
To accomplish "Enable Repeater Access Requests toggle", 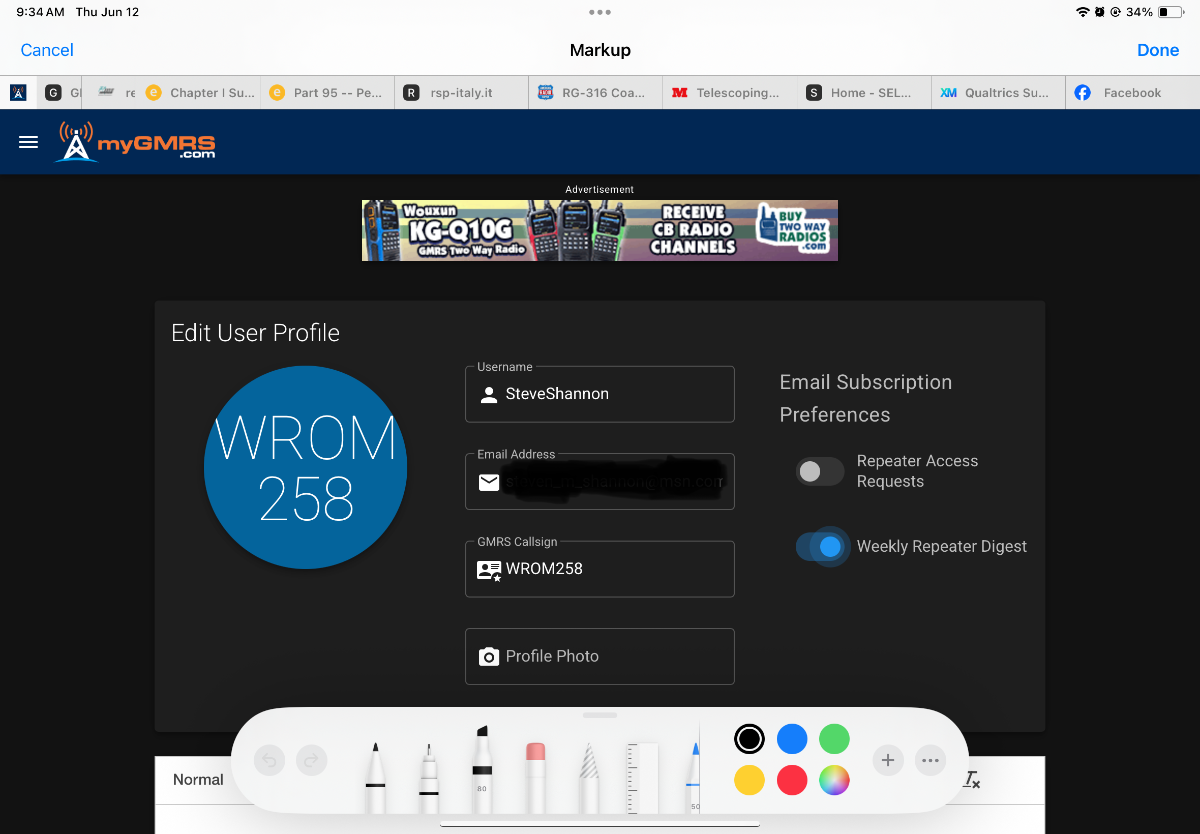I will [820, 471].
